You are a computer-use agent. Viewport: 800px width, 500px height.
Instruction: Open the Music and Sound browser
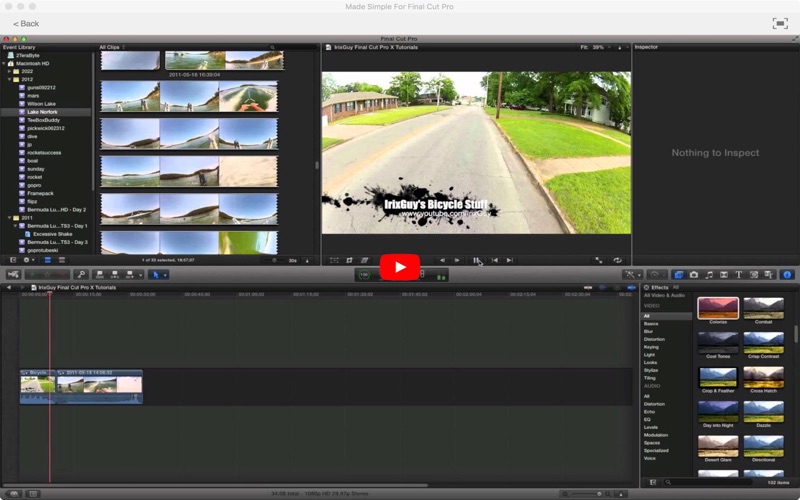point(709,274)
